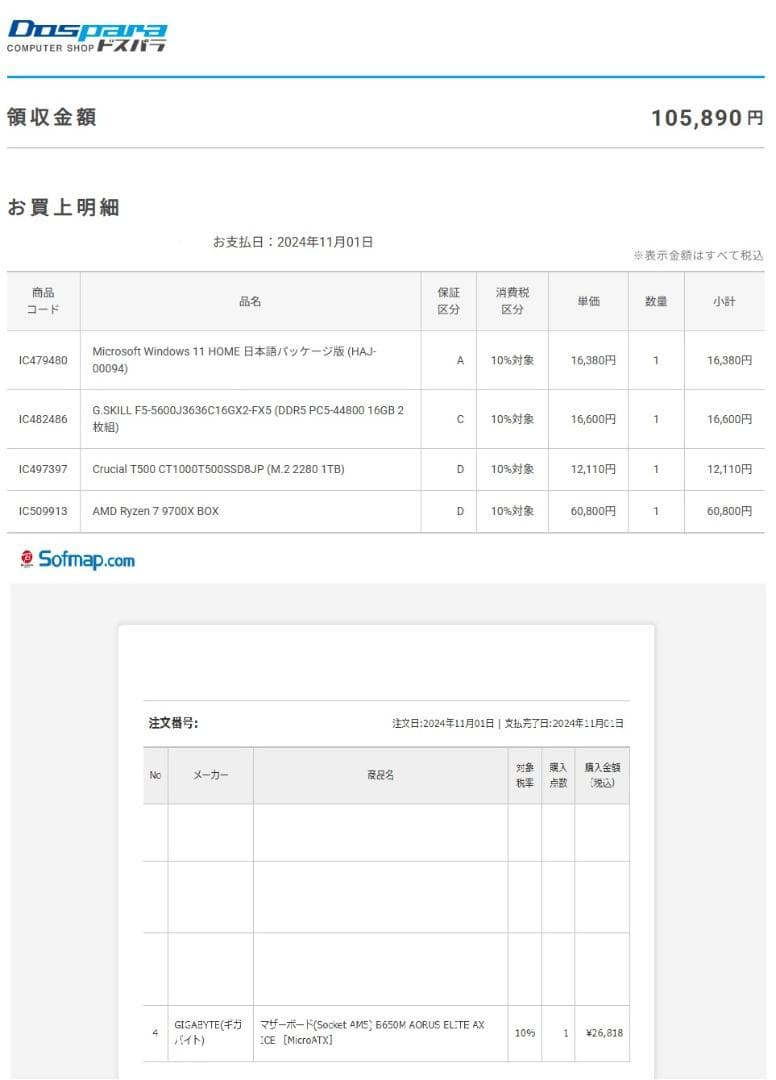The height and width of the screenshot is (1080, 776).
Task: Click subtotal 16,600円 for G.SKILL memory
Action: click(729, 419)
